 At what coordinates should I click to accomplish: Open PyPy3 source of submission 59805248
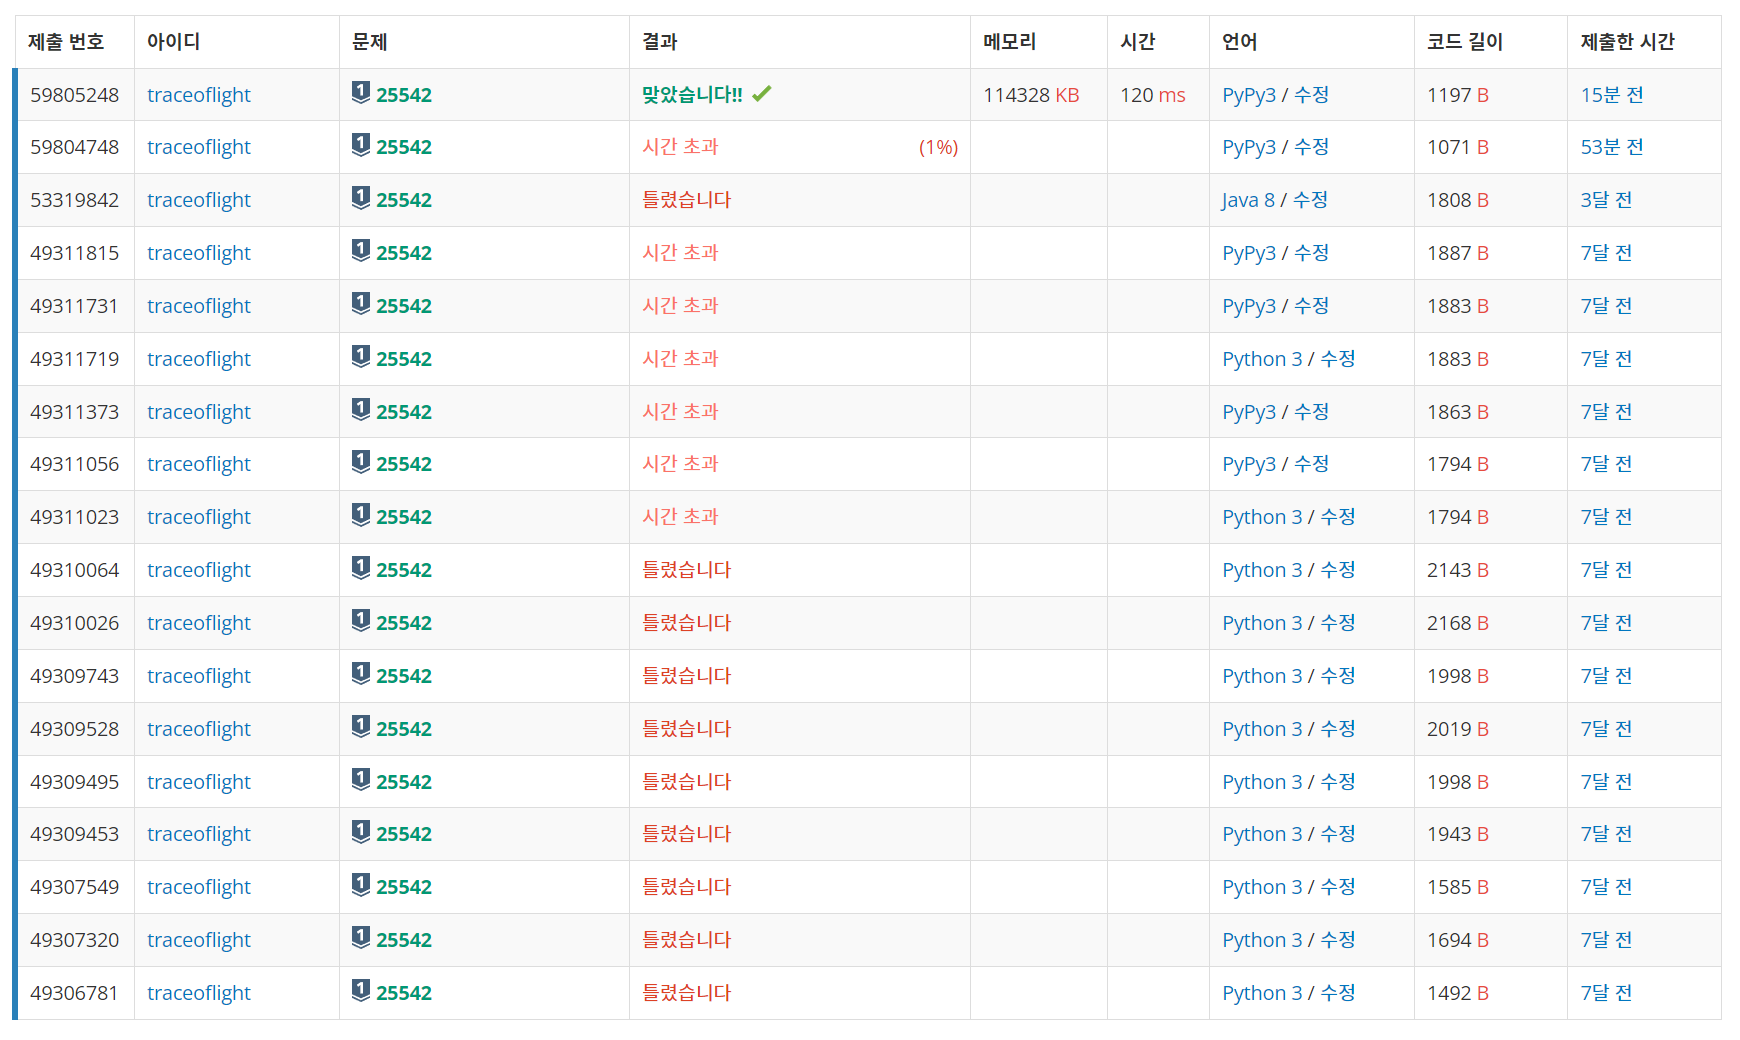pyautogui.click(x=1248, y=95)
